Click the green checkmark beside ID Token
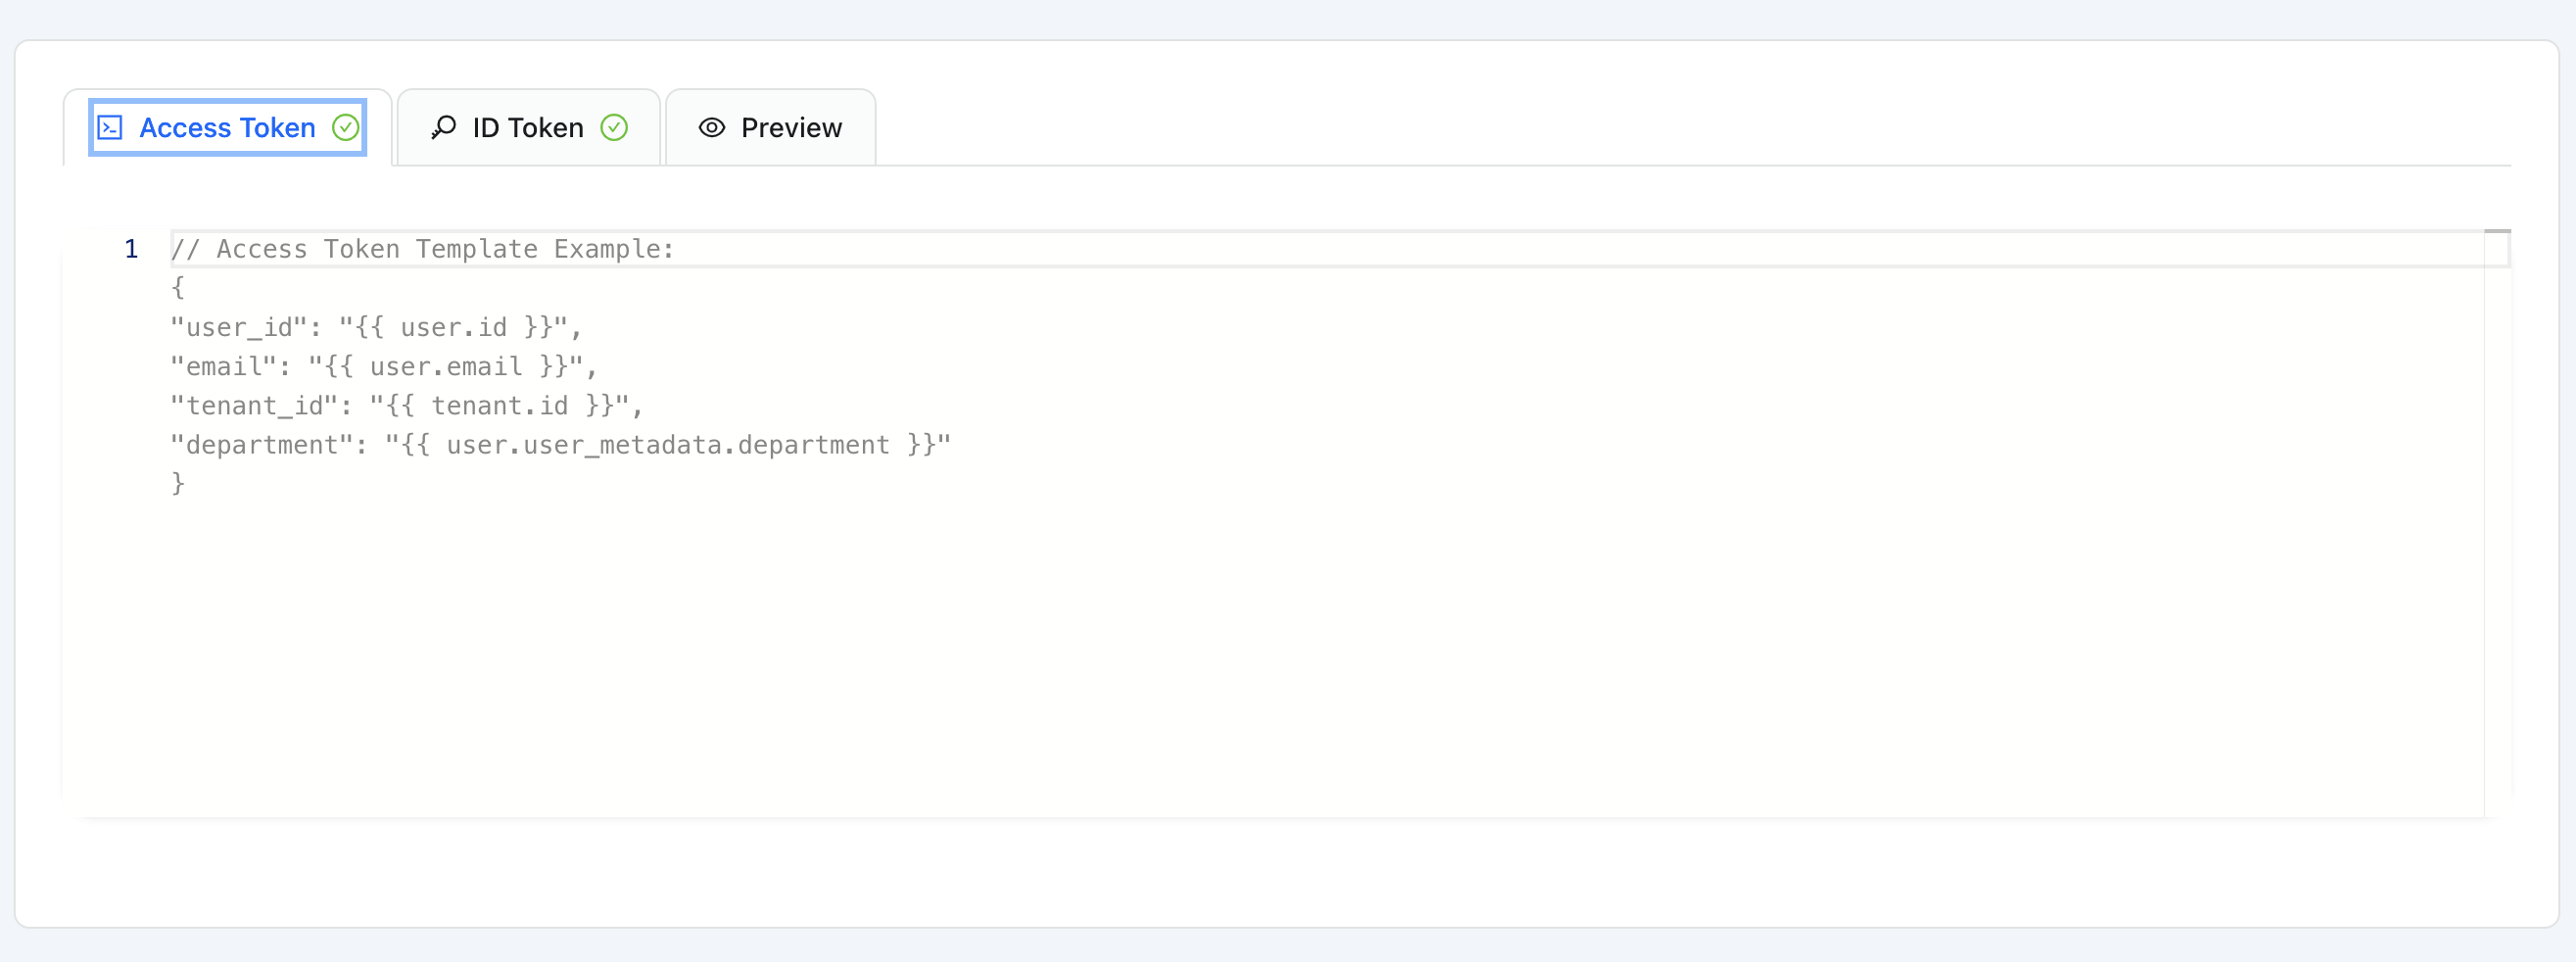The image size is (2576, 962). pyautogui.click(x=614, y=128)
